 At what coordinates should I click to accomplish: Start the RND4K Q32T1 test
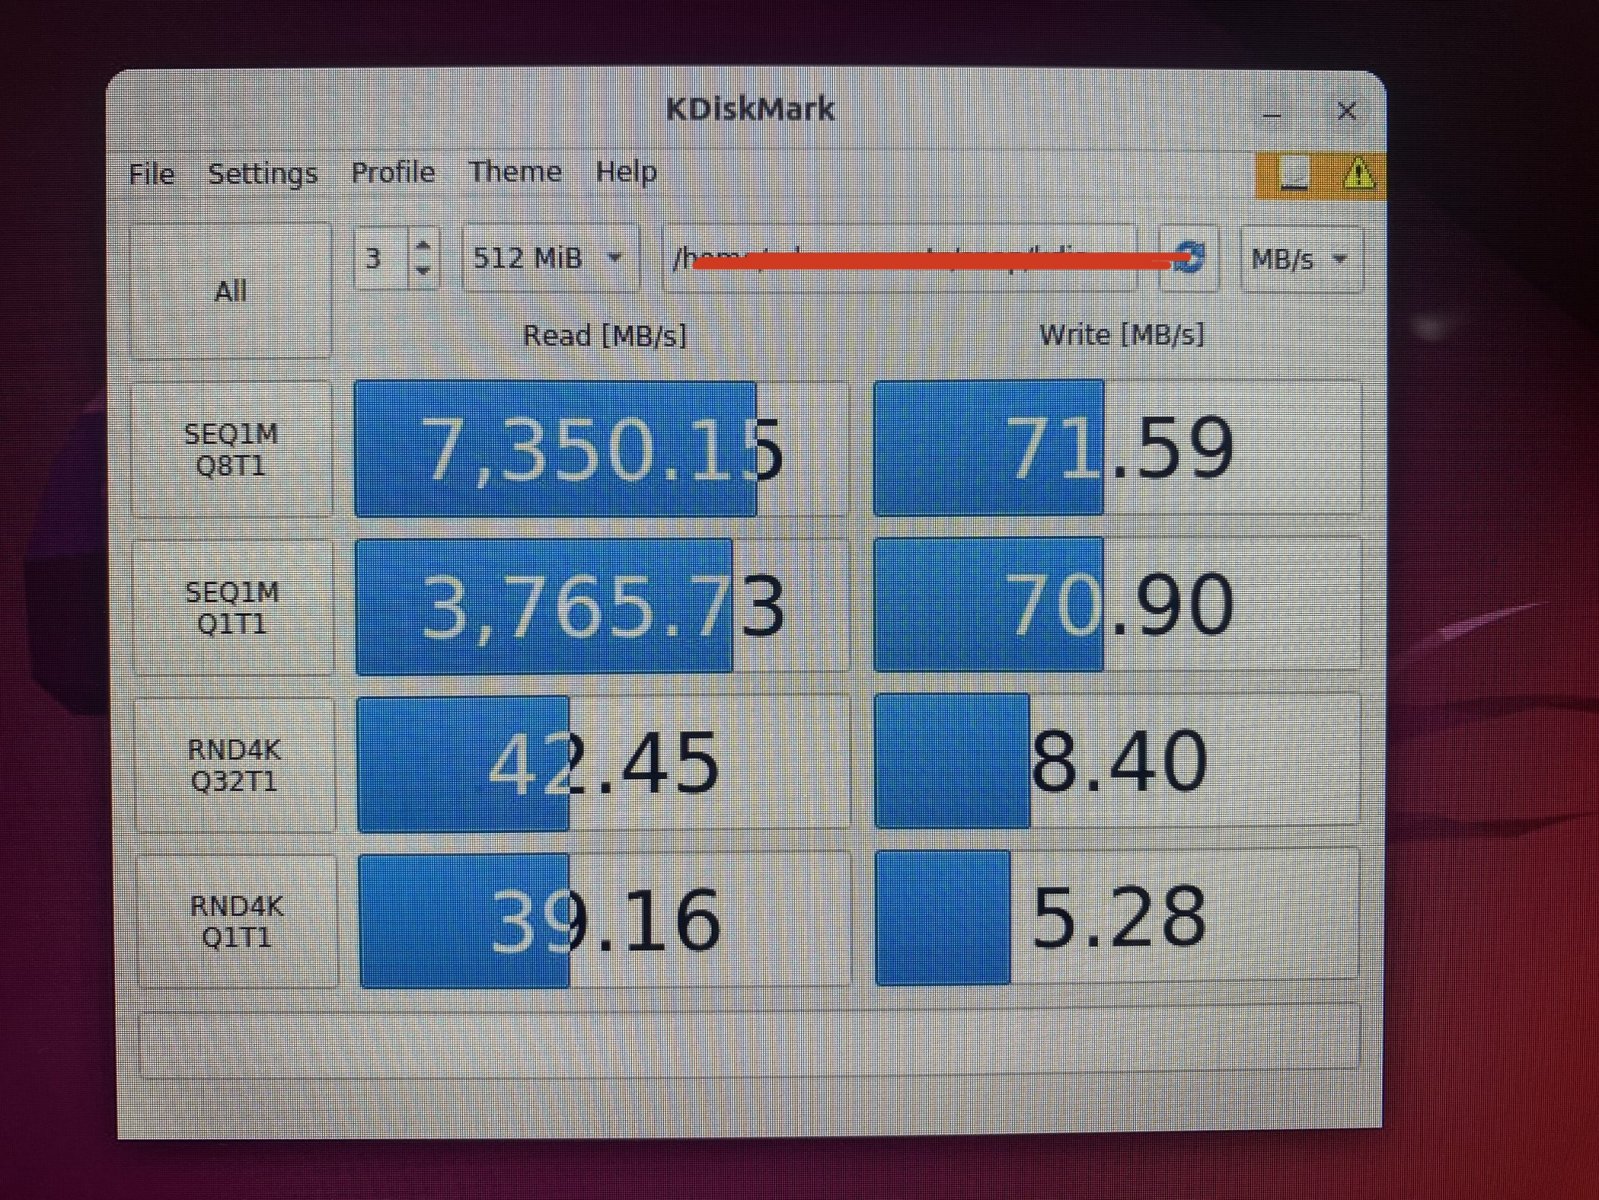[x=234, y=765]
